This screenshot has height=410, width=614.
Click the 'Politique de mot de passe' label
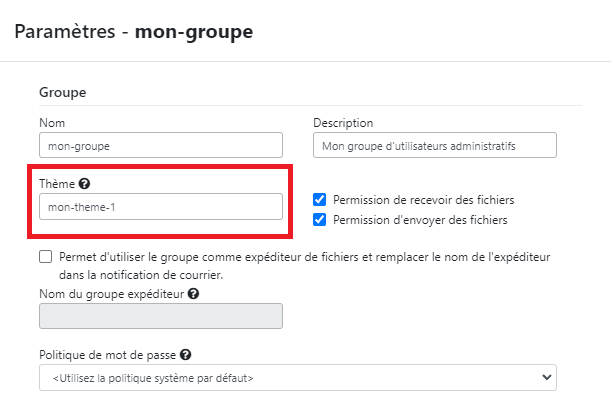point(107,355)
